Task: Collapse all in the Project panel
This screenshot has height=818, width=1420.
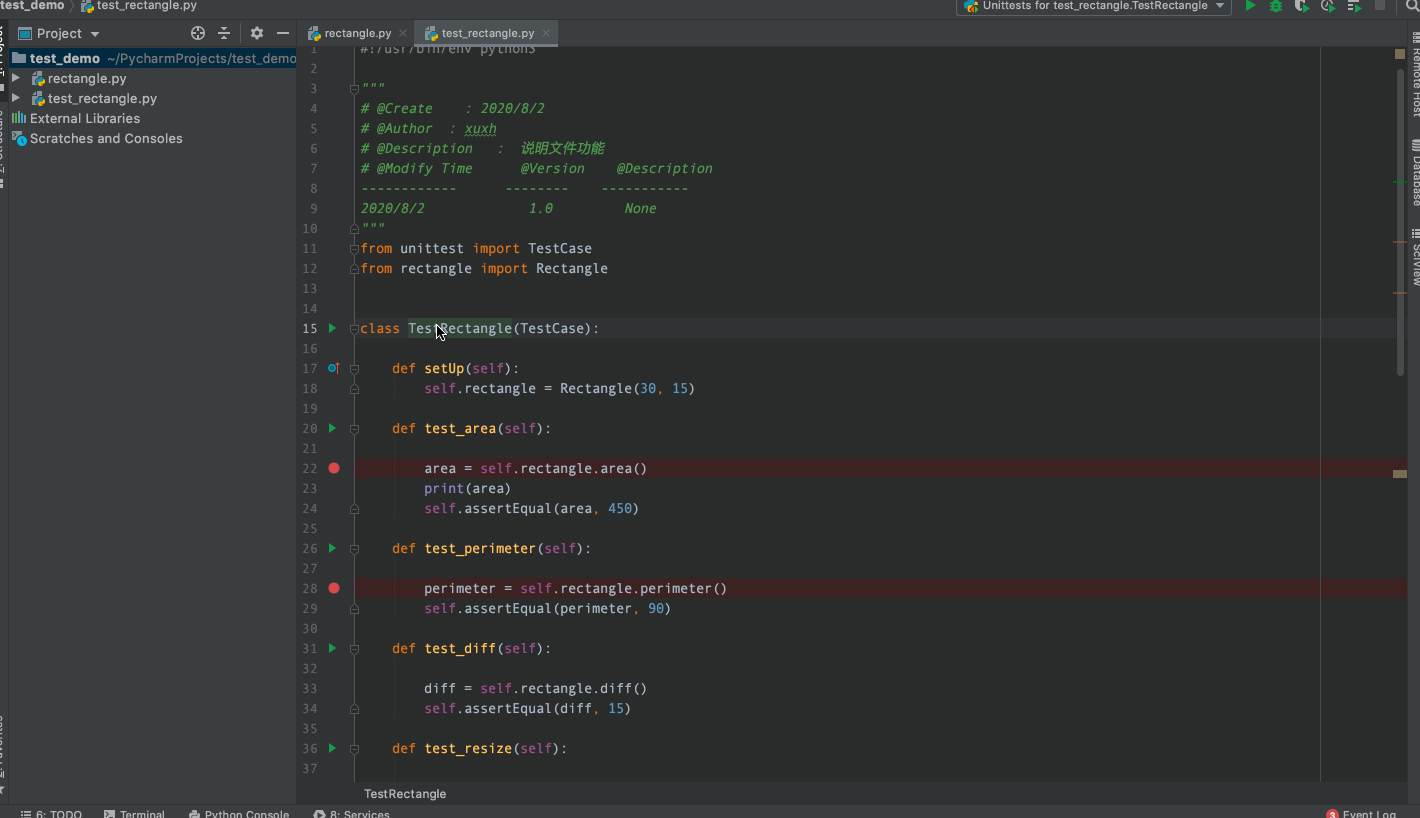Action: [224, 33]
